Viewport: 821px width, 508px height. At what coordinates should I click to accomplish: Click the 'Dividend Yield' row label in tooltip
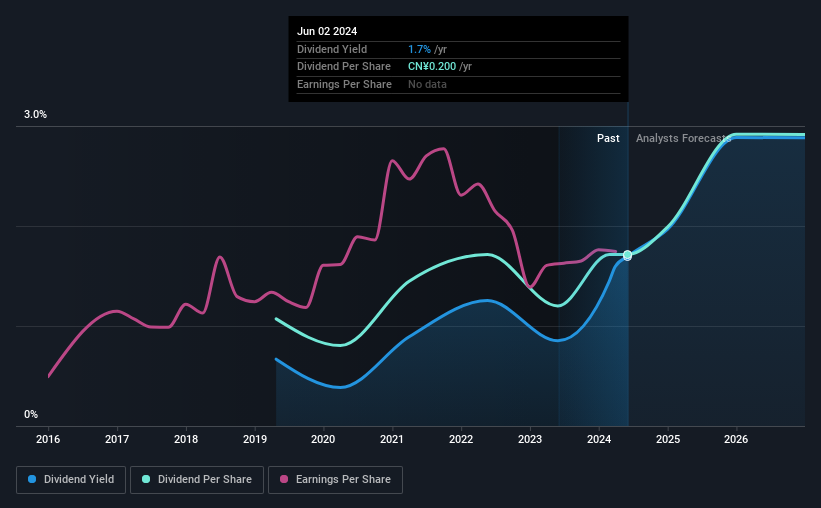(x=332, y=49)
